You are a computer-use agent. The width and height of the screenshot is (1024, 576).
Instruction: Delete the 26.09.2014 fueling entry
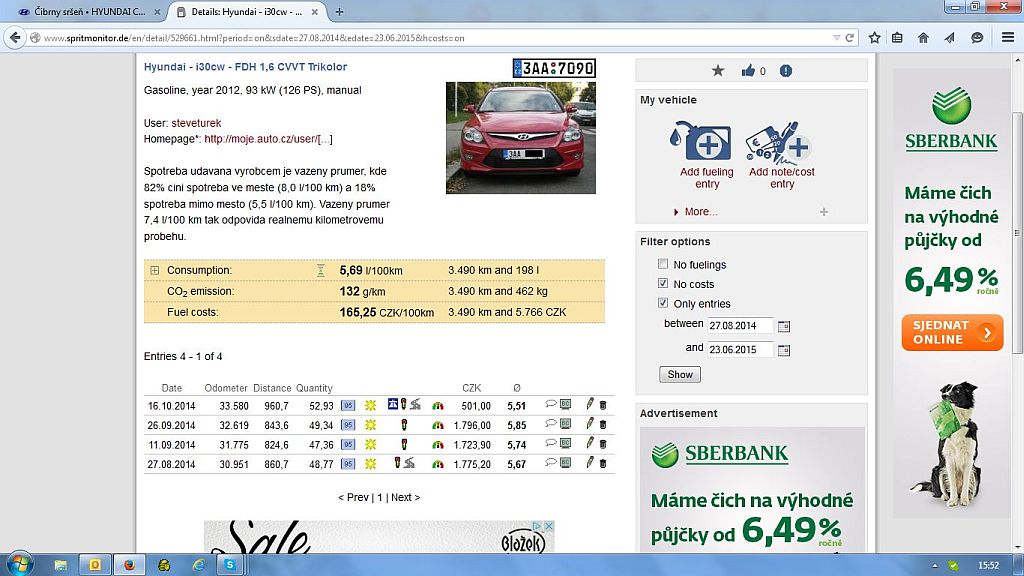(603, 425)
